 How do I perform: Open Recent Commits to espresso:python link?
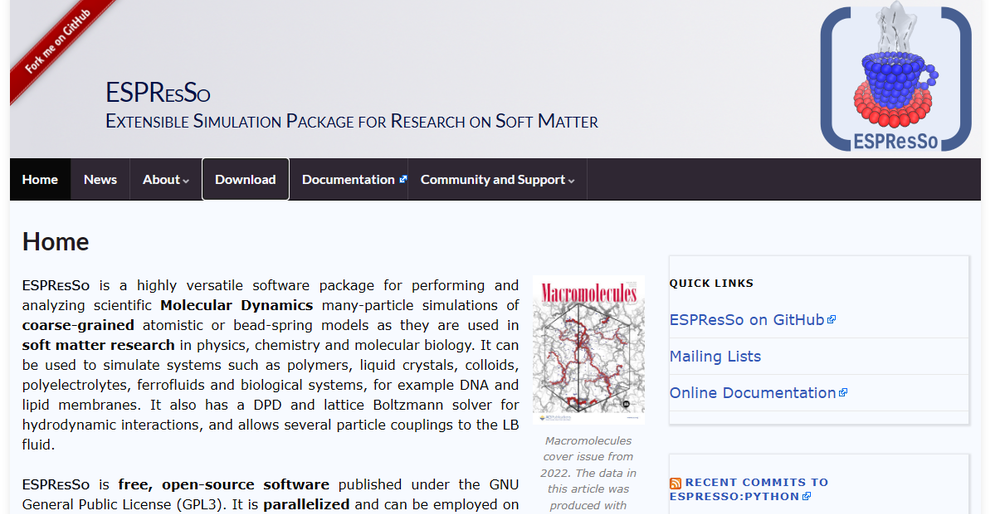coord(749,489)
